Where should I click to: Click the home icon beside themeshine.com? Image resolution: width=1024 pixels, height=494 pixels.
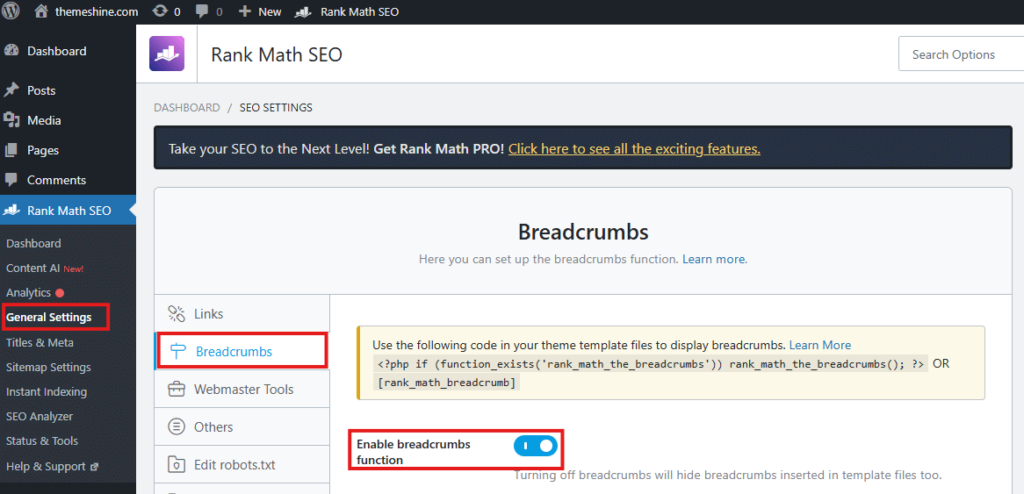coord(41,11)
